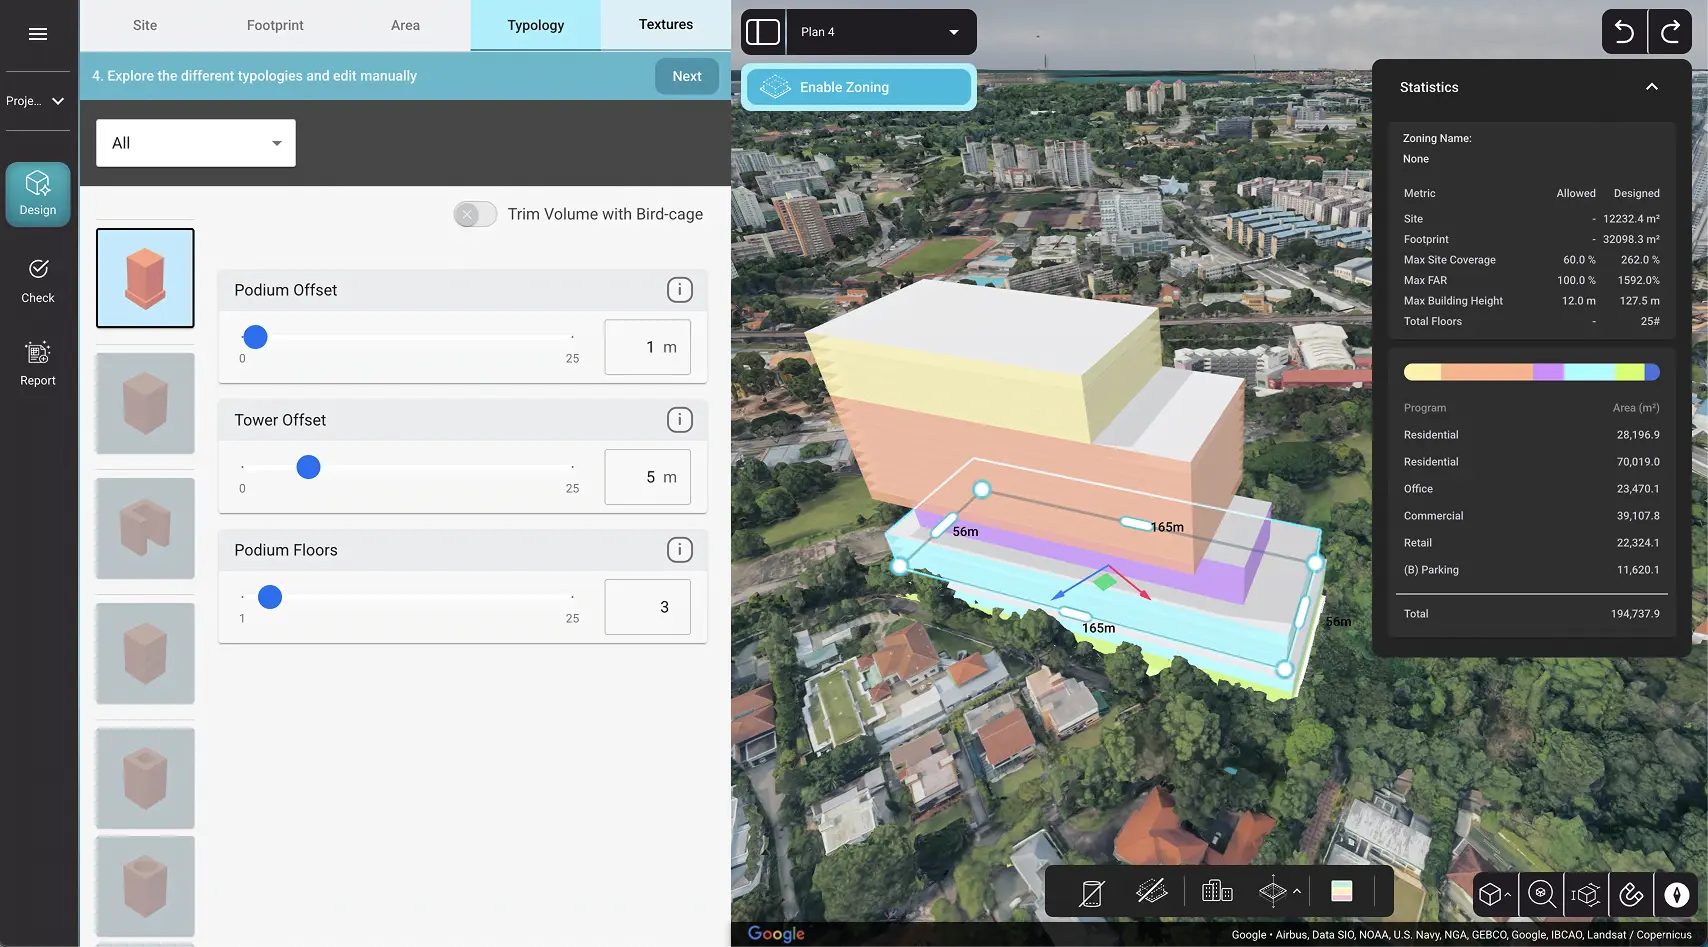Select the first highlighted typology thumbnail

pos(145,278)
